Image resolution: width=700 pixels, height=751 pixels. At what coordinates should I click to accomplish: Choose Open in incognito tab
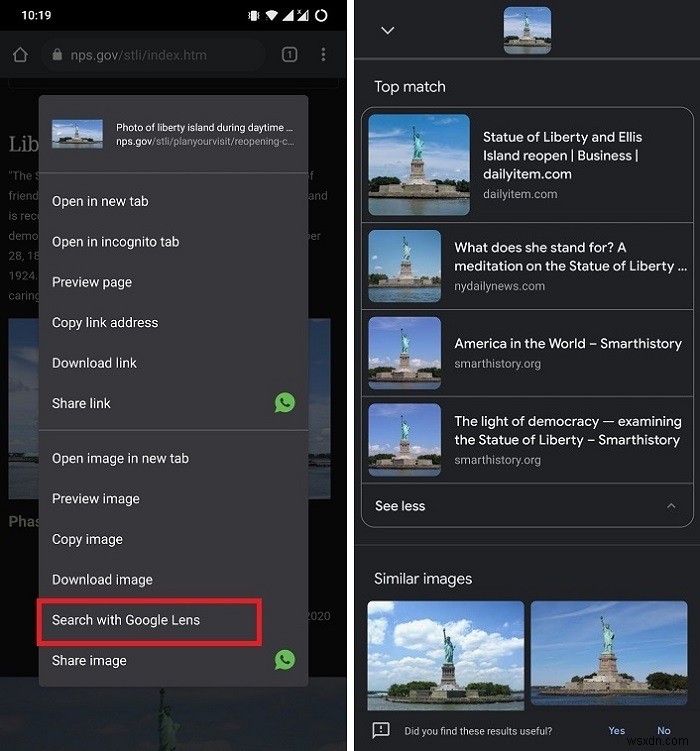coord(173,242)
